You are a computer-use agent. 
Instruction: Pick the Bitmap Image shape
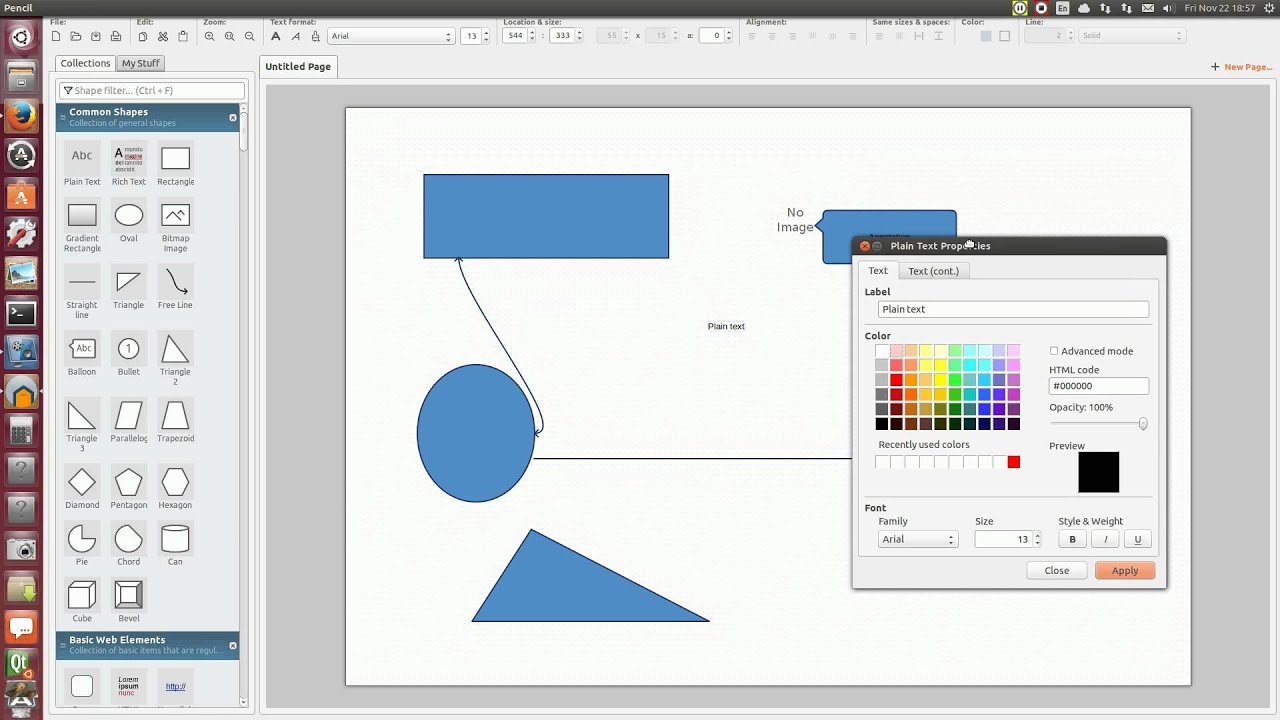pos(175,227)
